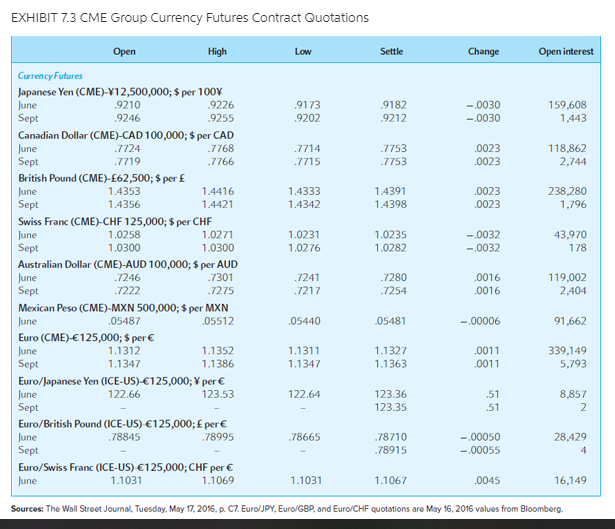Click Euro/British Pound Sept change value –.00055
The image size is (615, 529).
[480, 450]
